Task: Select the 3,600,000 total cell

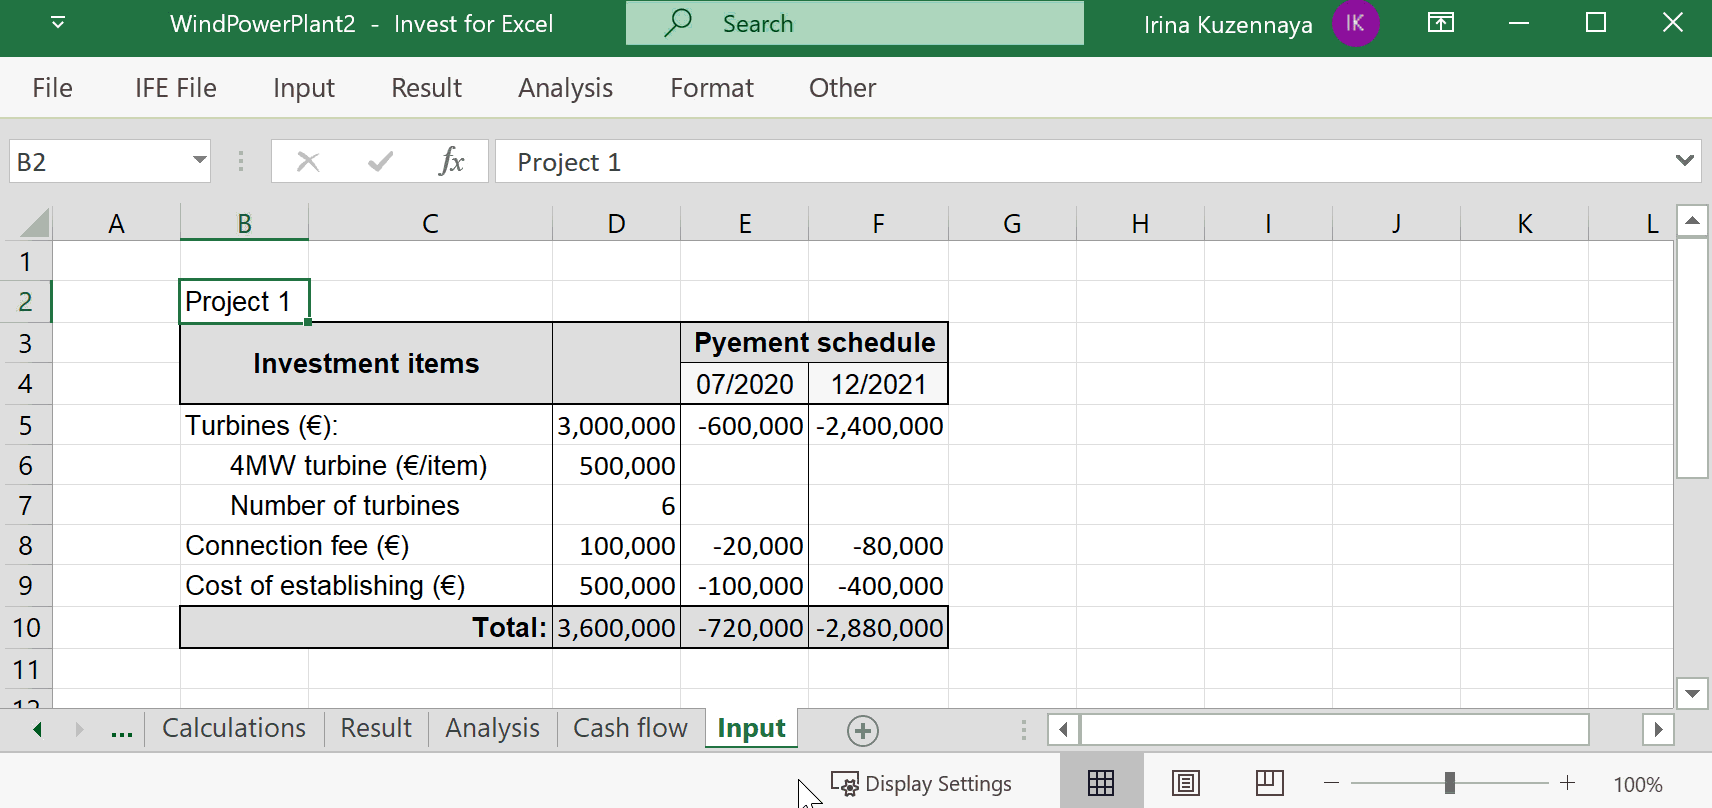Action: pos(616,627)
